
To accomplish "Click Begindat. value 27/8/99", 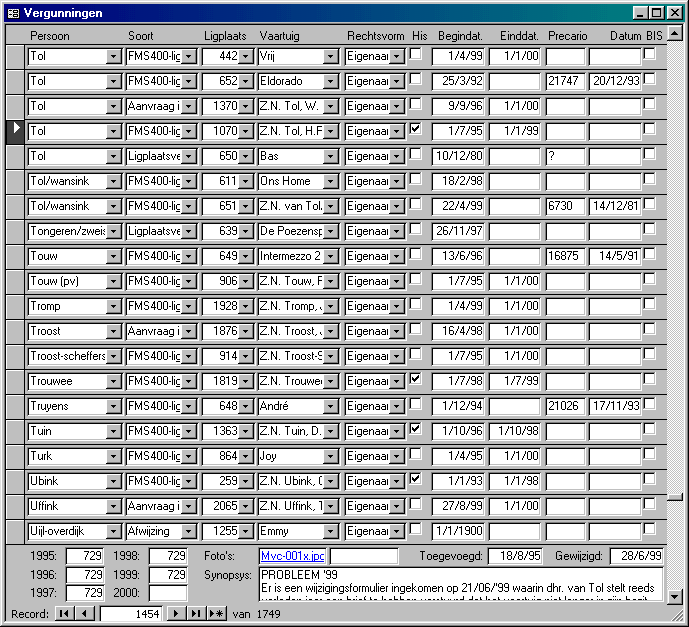I will coord(457,507).
